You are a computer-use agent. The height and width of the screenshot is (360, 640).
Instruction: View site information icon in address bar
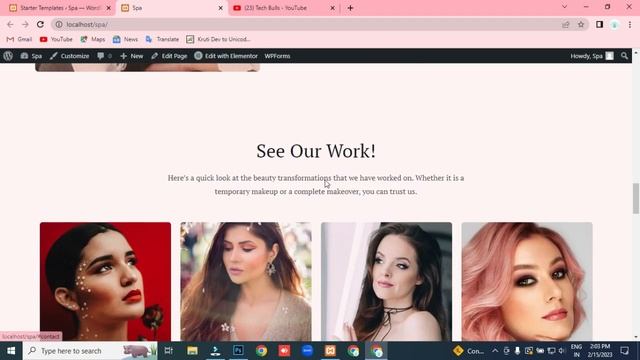(x=59, y=24)
